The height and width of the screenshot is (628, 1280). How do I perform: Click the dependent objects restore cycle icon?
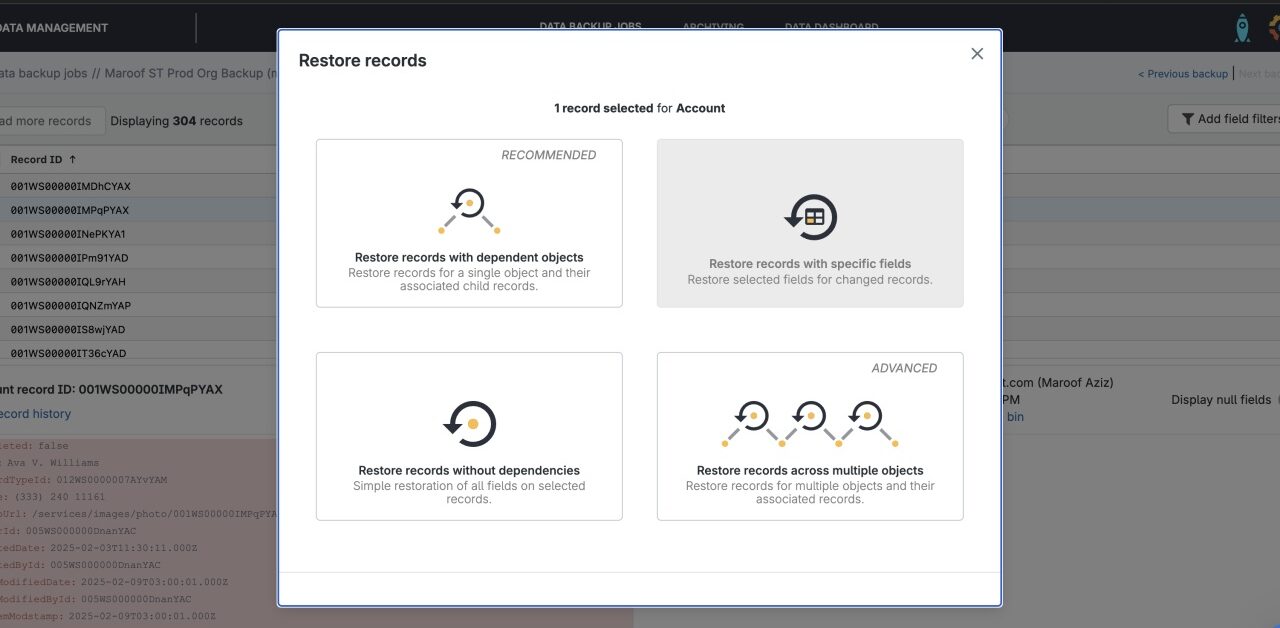(467, 210)
